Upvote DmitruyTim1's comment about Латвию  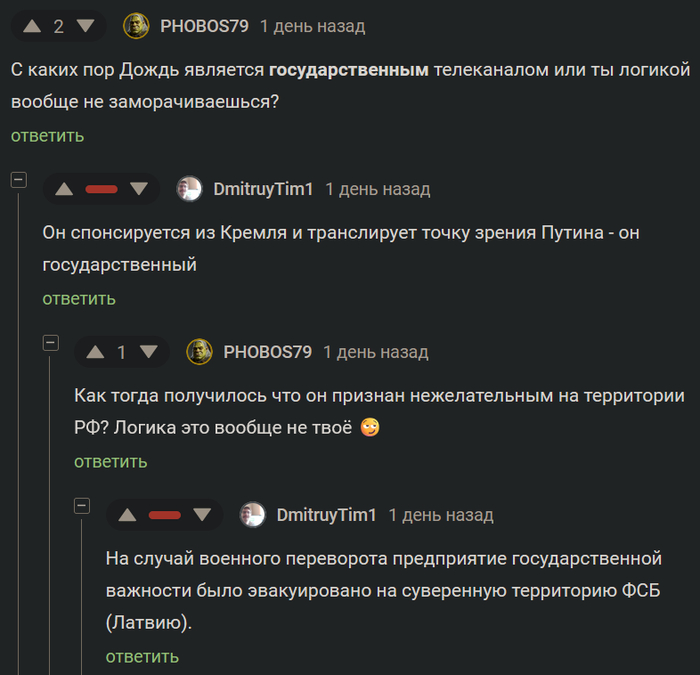click(x=127, y=515)
